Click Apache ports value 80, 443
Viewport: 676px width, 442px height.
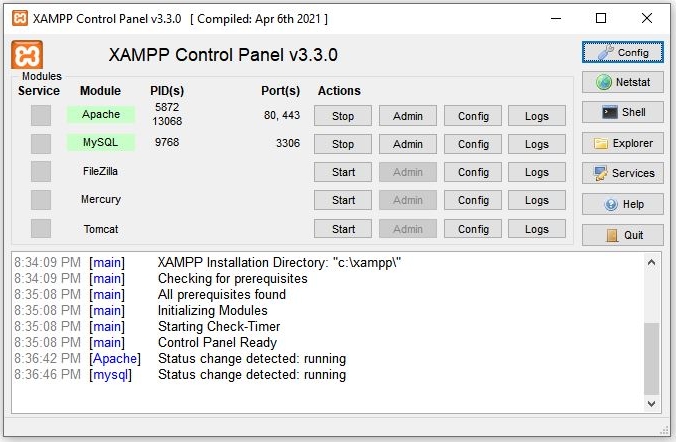pos(282,115)
